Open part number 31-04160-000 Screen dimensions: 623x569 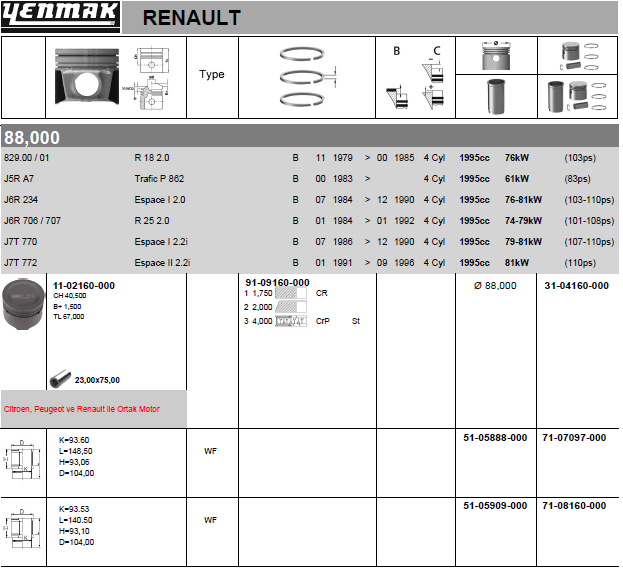click(576, 285)
